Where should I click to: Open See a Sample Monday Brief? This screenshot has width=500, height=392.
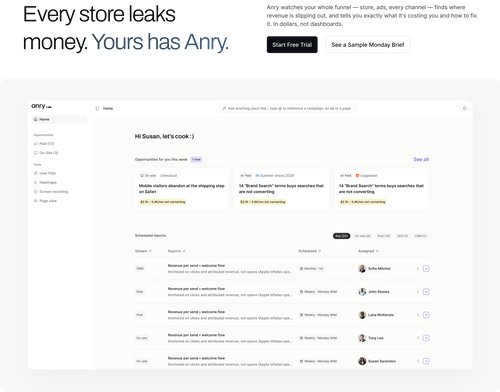(368, 45)
